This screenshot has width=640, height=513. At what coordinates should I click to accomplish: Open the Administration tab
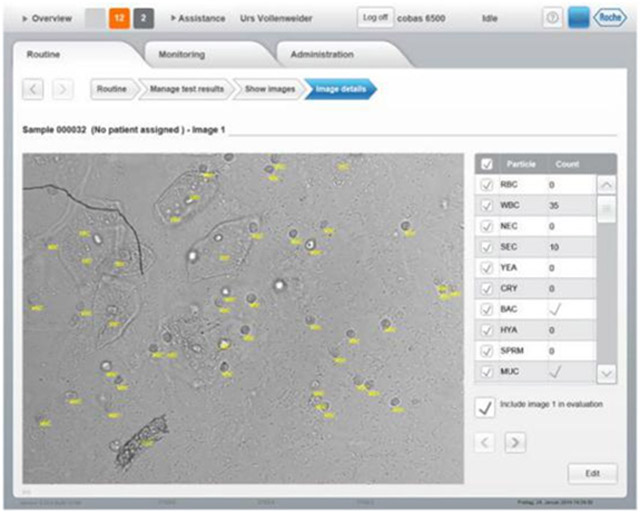pyautogui.click(x=322, y=54)
